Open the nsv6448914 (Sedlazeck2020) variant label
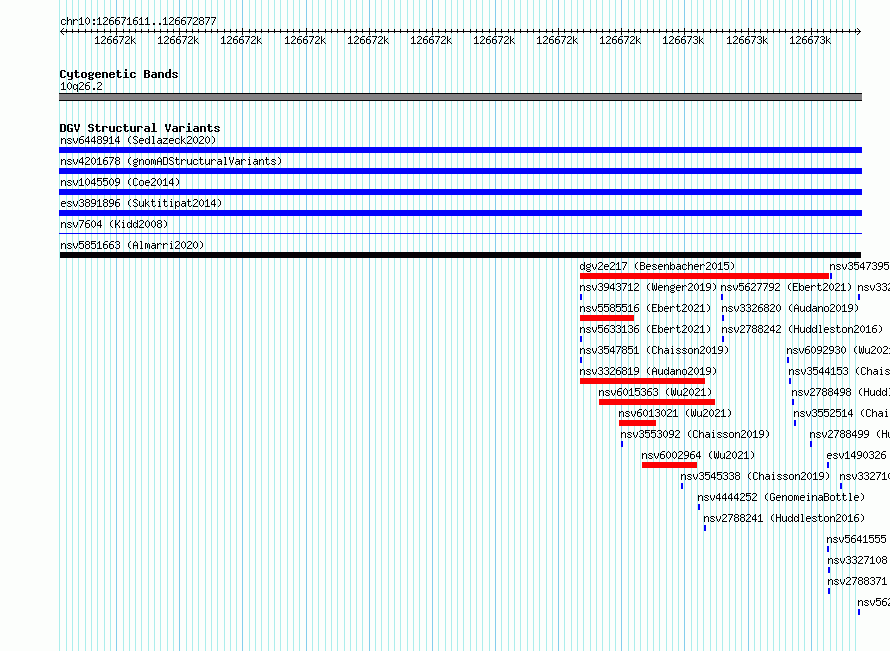Image resolution: width=890 pixels, height=651 pixels. (x=138, y=140)
